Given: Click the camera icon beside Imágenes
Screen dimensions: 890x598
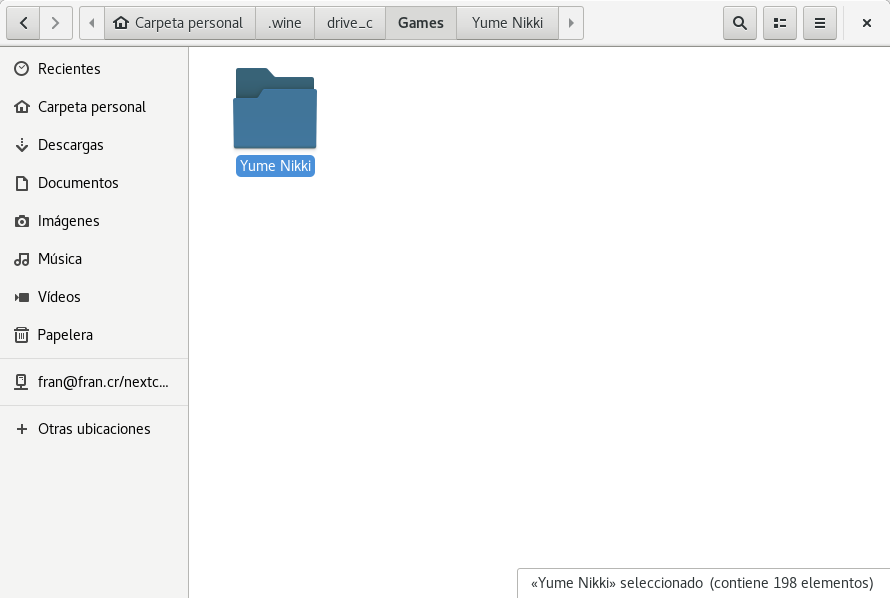Looking at the screenshot, I should (x=22, y=221).
